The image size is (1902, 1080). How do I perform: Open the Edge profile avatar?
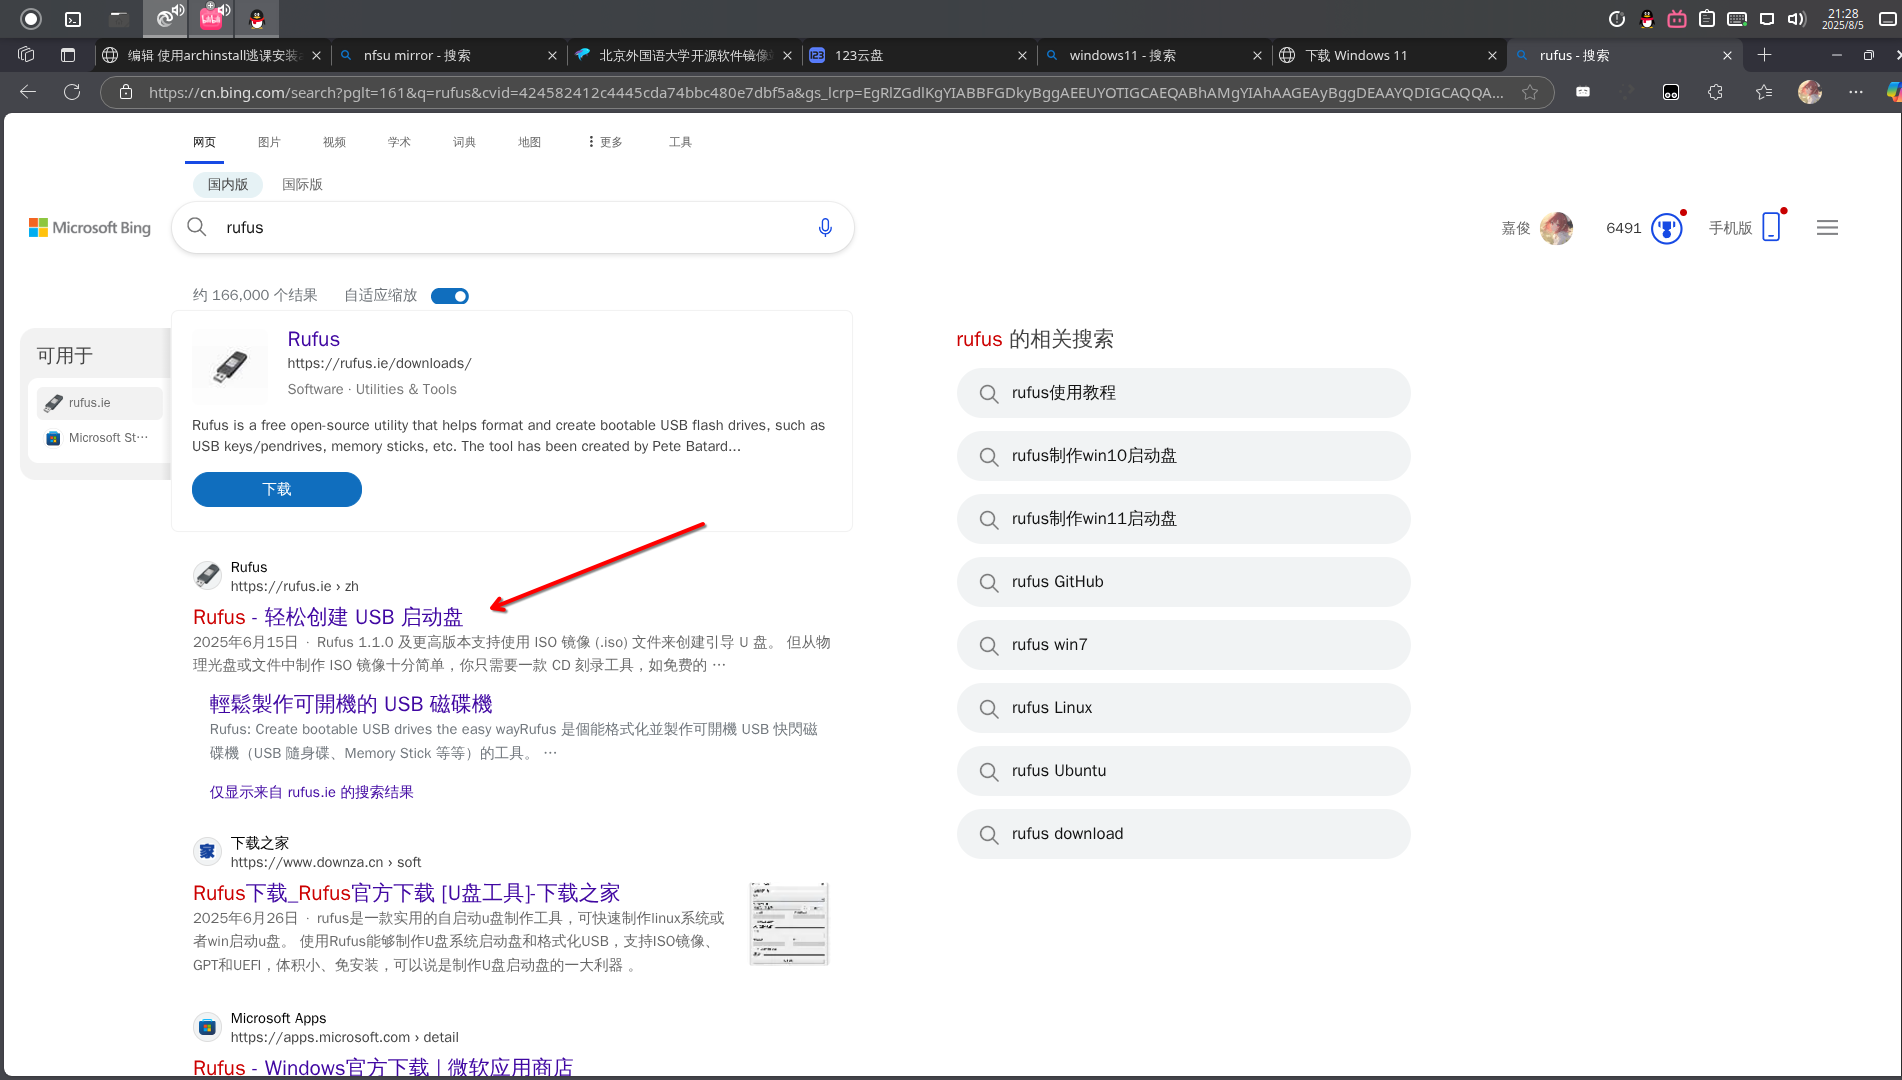[x=1810, y=92]
